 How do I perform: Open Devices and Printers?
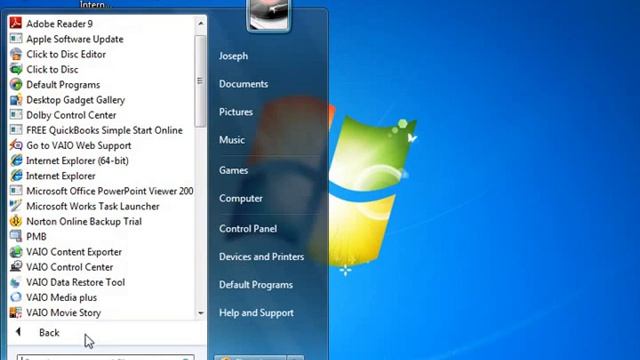(261, 257)
